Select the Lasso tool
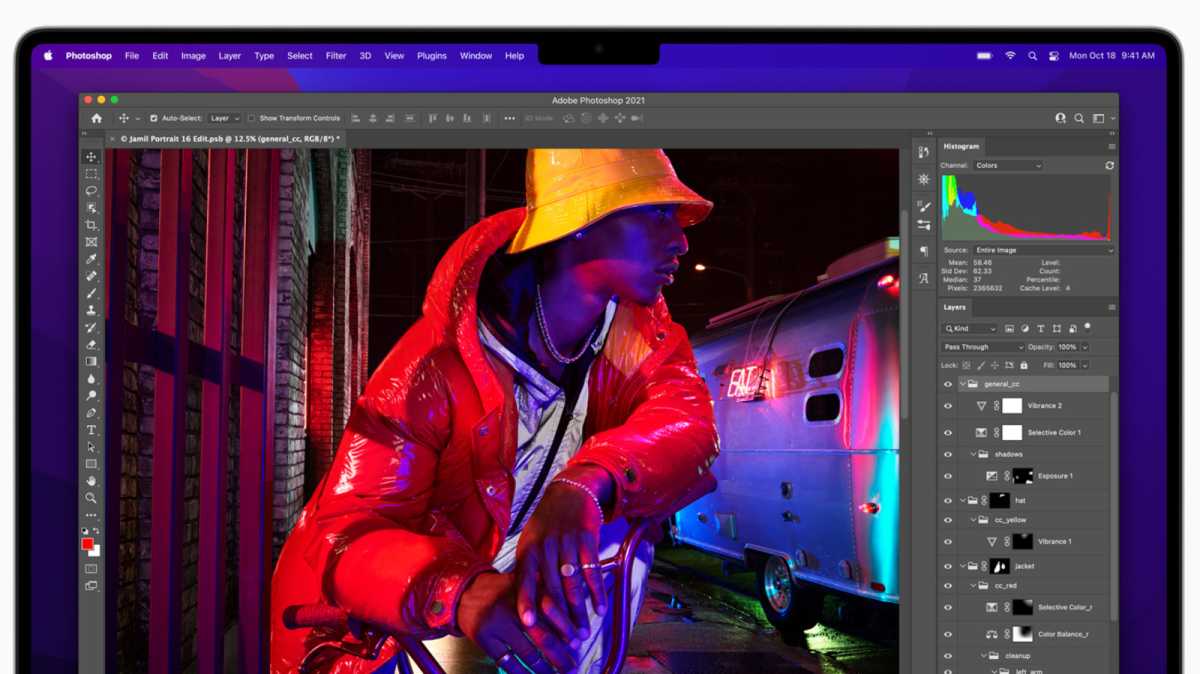This screenshot has height=674, width=1200. pos(91,191)
